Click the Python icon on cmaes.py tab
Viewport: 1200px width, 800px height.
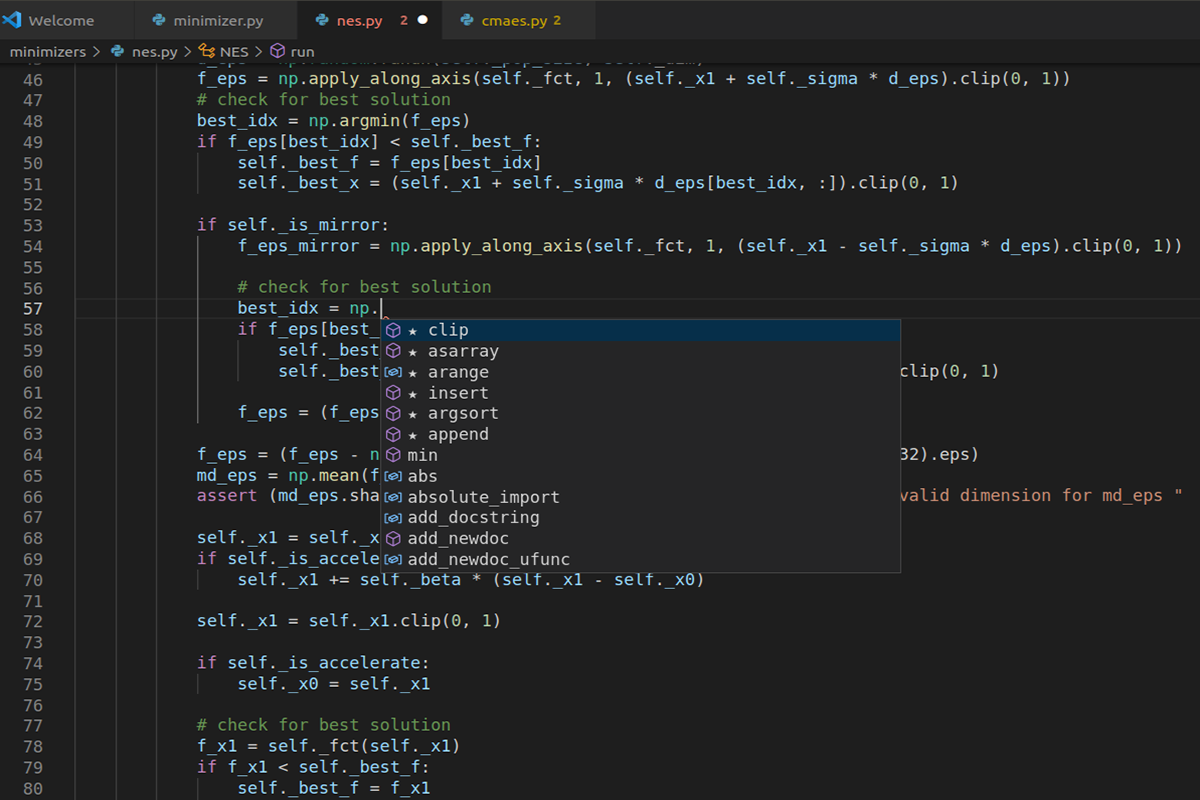click(467, 20)
